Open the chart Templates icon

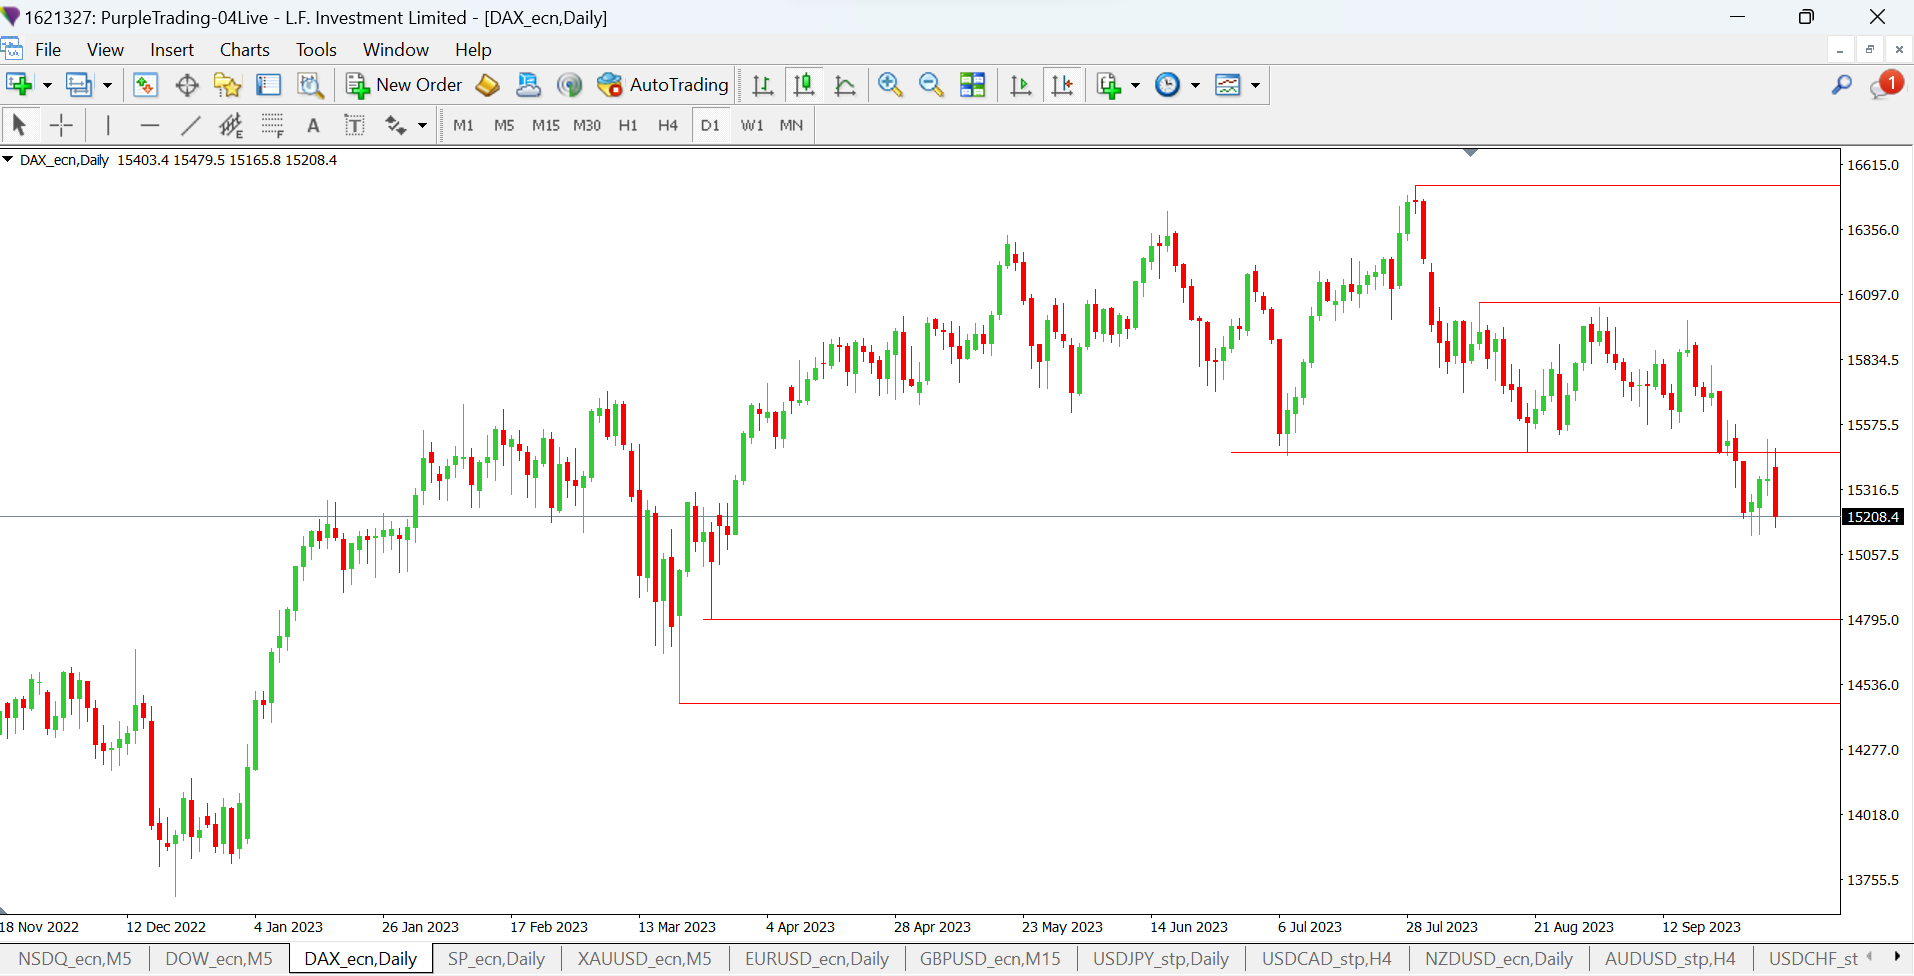tap(1228, 85)
